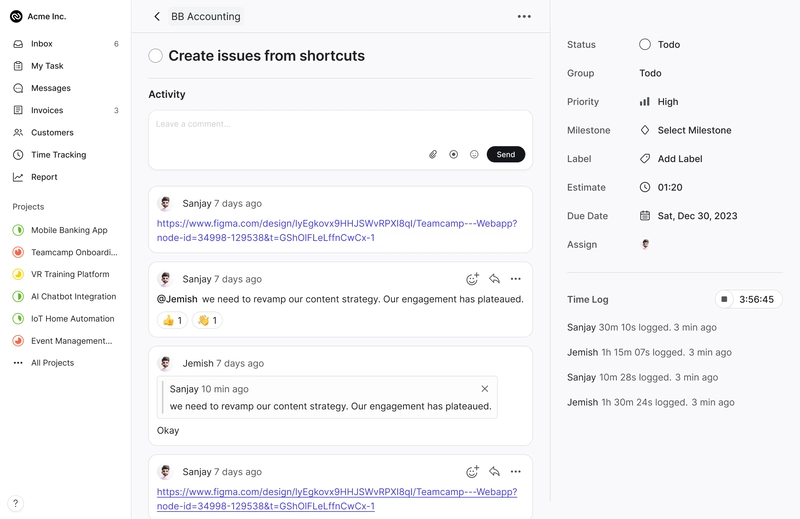Change the Priority value High
The height and width of the screenshot is (519, 800).
659,102
